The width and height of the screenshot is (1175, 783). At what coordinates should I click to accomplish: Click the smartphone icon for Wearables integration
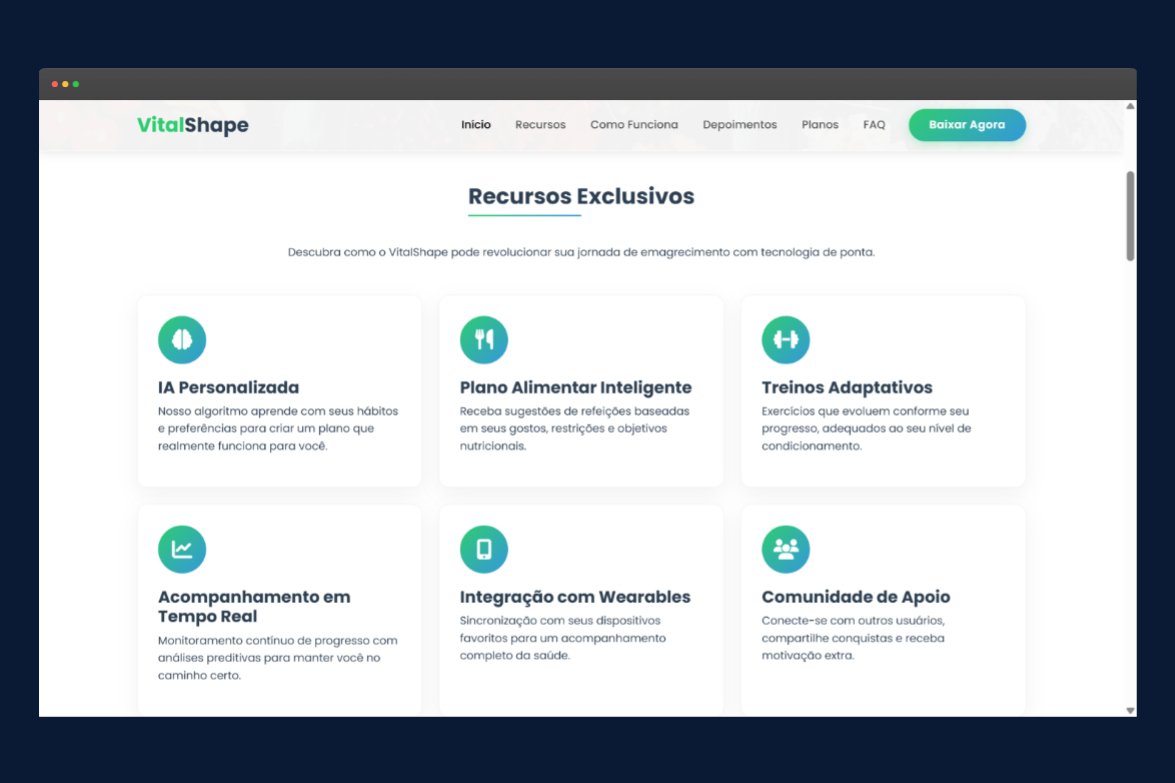pos(484,549)
